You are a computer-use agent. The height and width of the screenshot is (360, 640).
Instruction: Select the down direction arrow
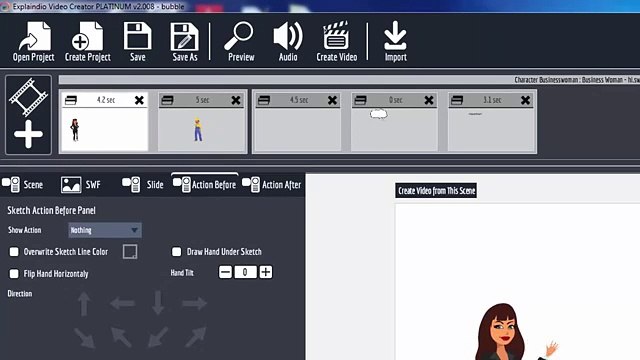(158, 302)
